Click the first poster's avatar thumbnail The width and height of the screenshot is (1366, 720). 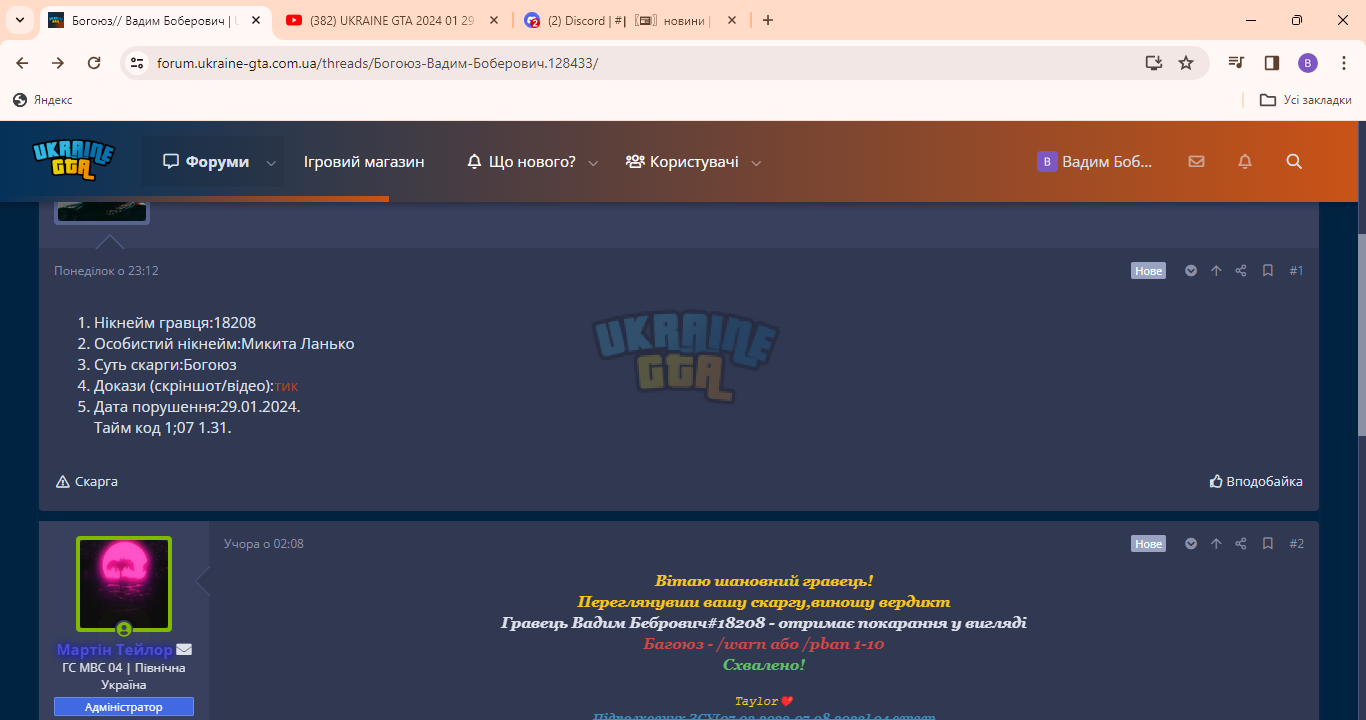click(x=101, y=211)
